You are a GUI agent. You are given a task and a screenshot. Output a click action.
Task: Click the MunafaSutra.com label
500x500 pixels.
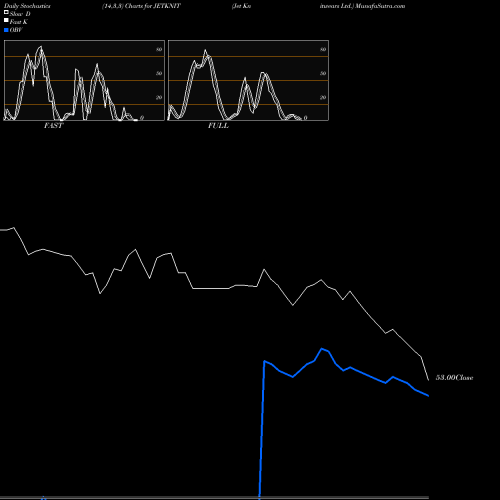[x=380, y=6]
